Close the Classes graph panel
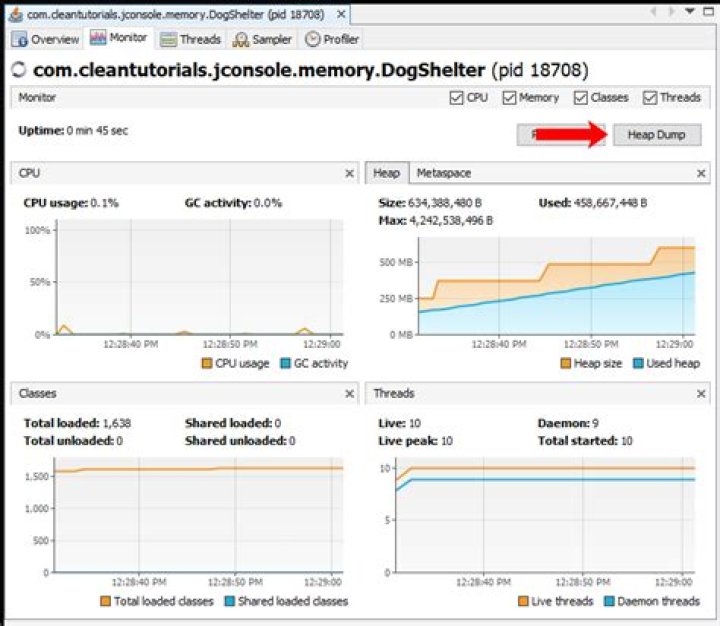The image size is (720, 626). (349, 394)
